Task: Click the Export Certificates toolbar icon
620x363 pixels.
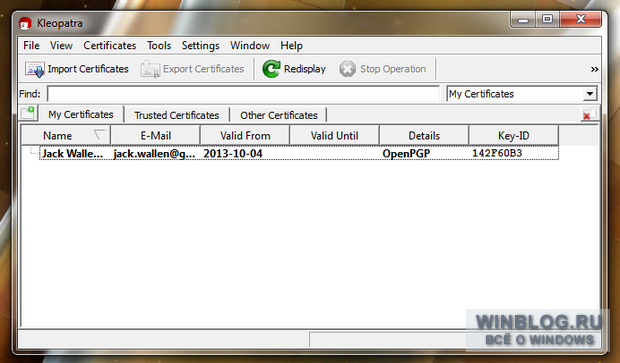Action: 150,69
